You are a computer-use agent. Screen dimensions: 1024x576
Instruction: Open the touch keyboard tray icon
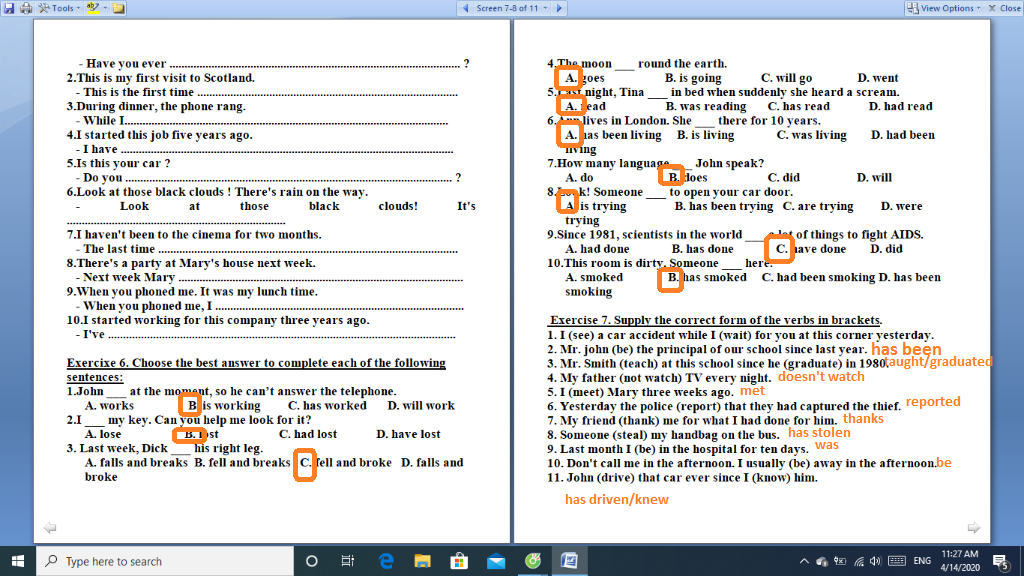[x=897, y=561]
